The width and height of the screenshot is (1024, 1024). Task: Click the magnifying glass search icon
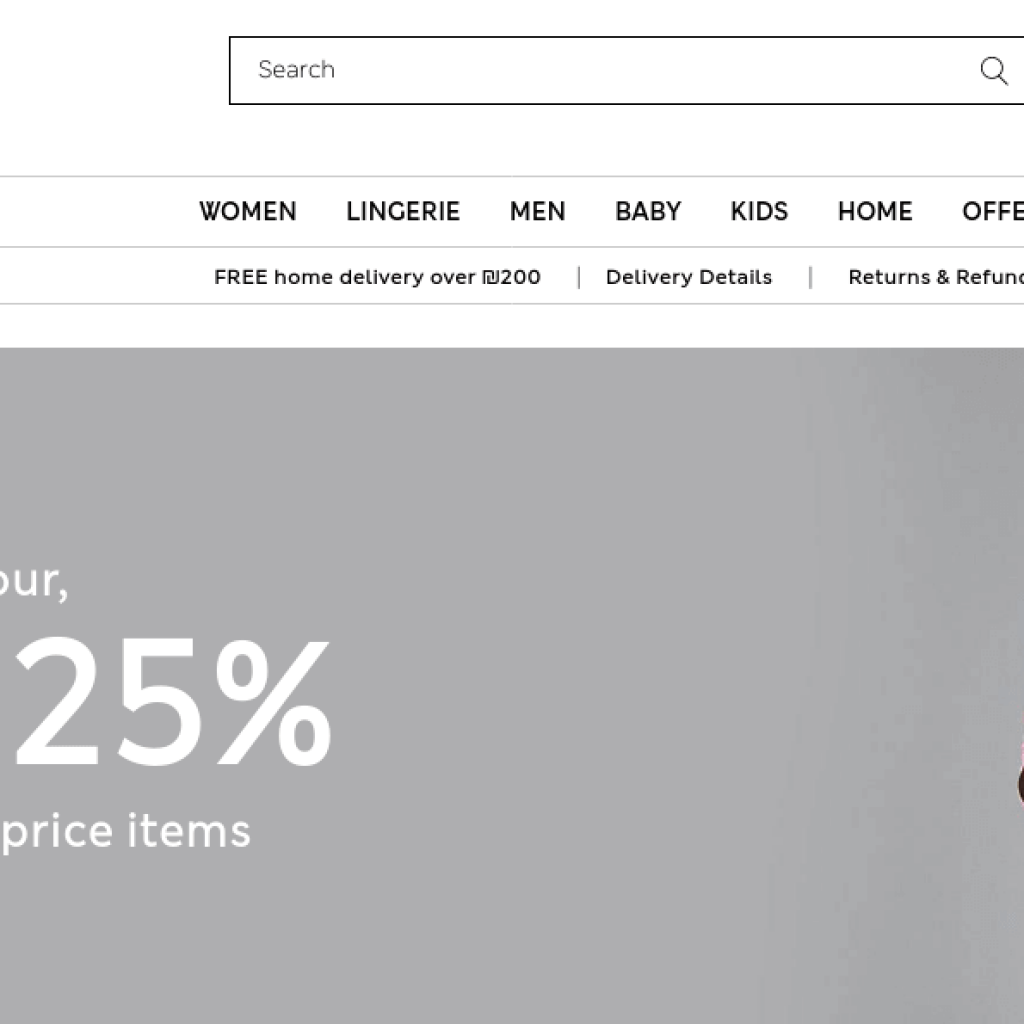[x=993, y=70]
